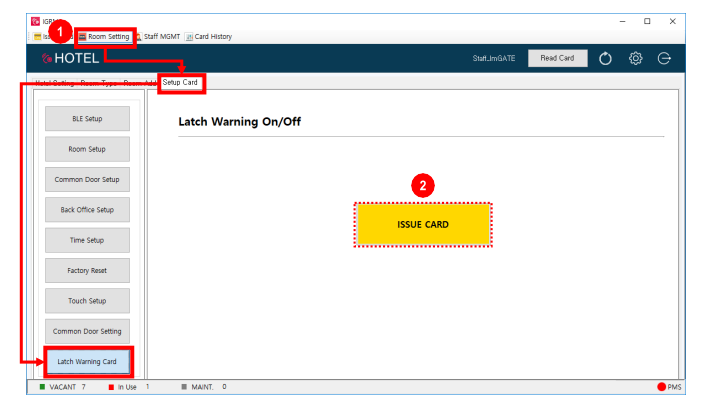Select the Latch Warning Card option
Screen dimensions: 702x404
pyautogui.click(x=87, y=361)
